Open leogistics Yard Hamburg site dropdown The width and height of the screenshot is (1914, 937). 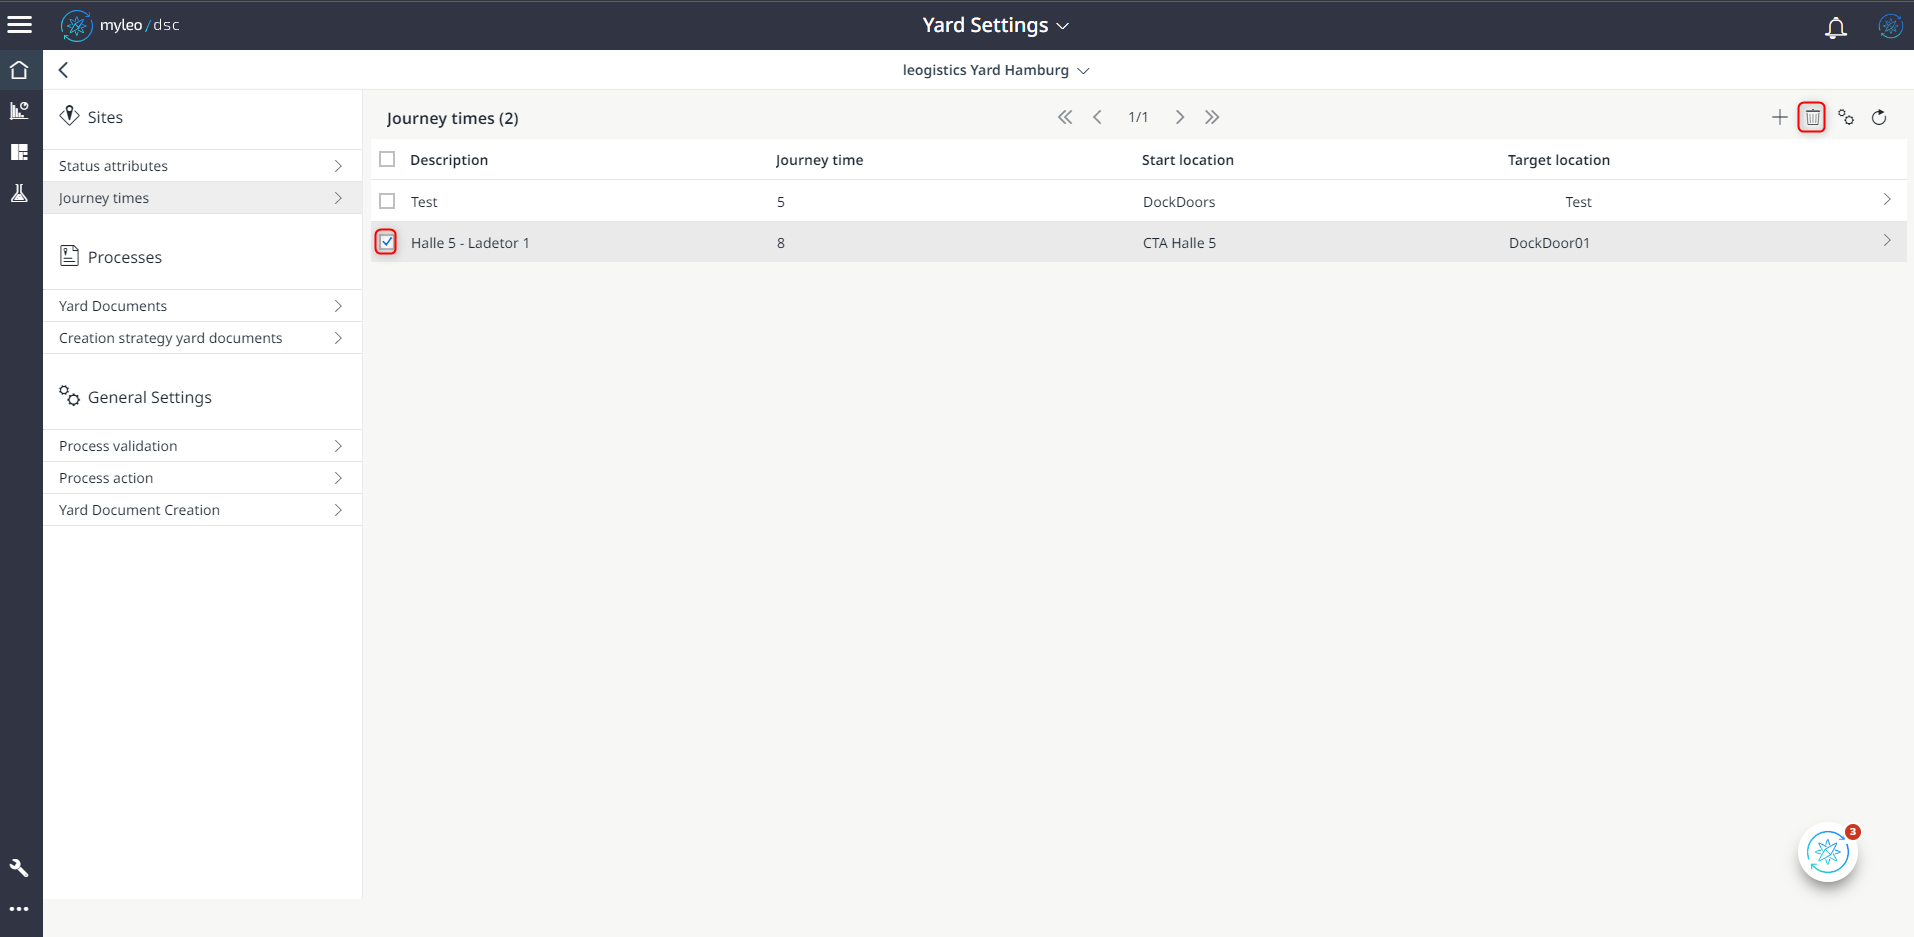point(995,70)
